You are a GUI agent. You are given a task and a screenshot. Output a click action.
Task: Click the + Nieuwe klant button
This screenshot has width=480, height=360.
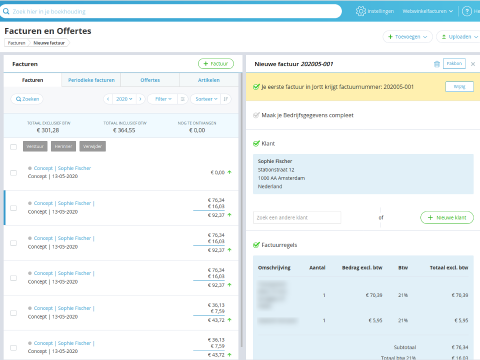click(x=447, y=218)
